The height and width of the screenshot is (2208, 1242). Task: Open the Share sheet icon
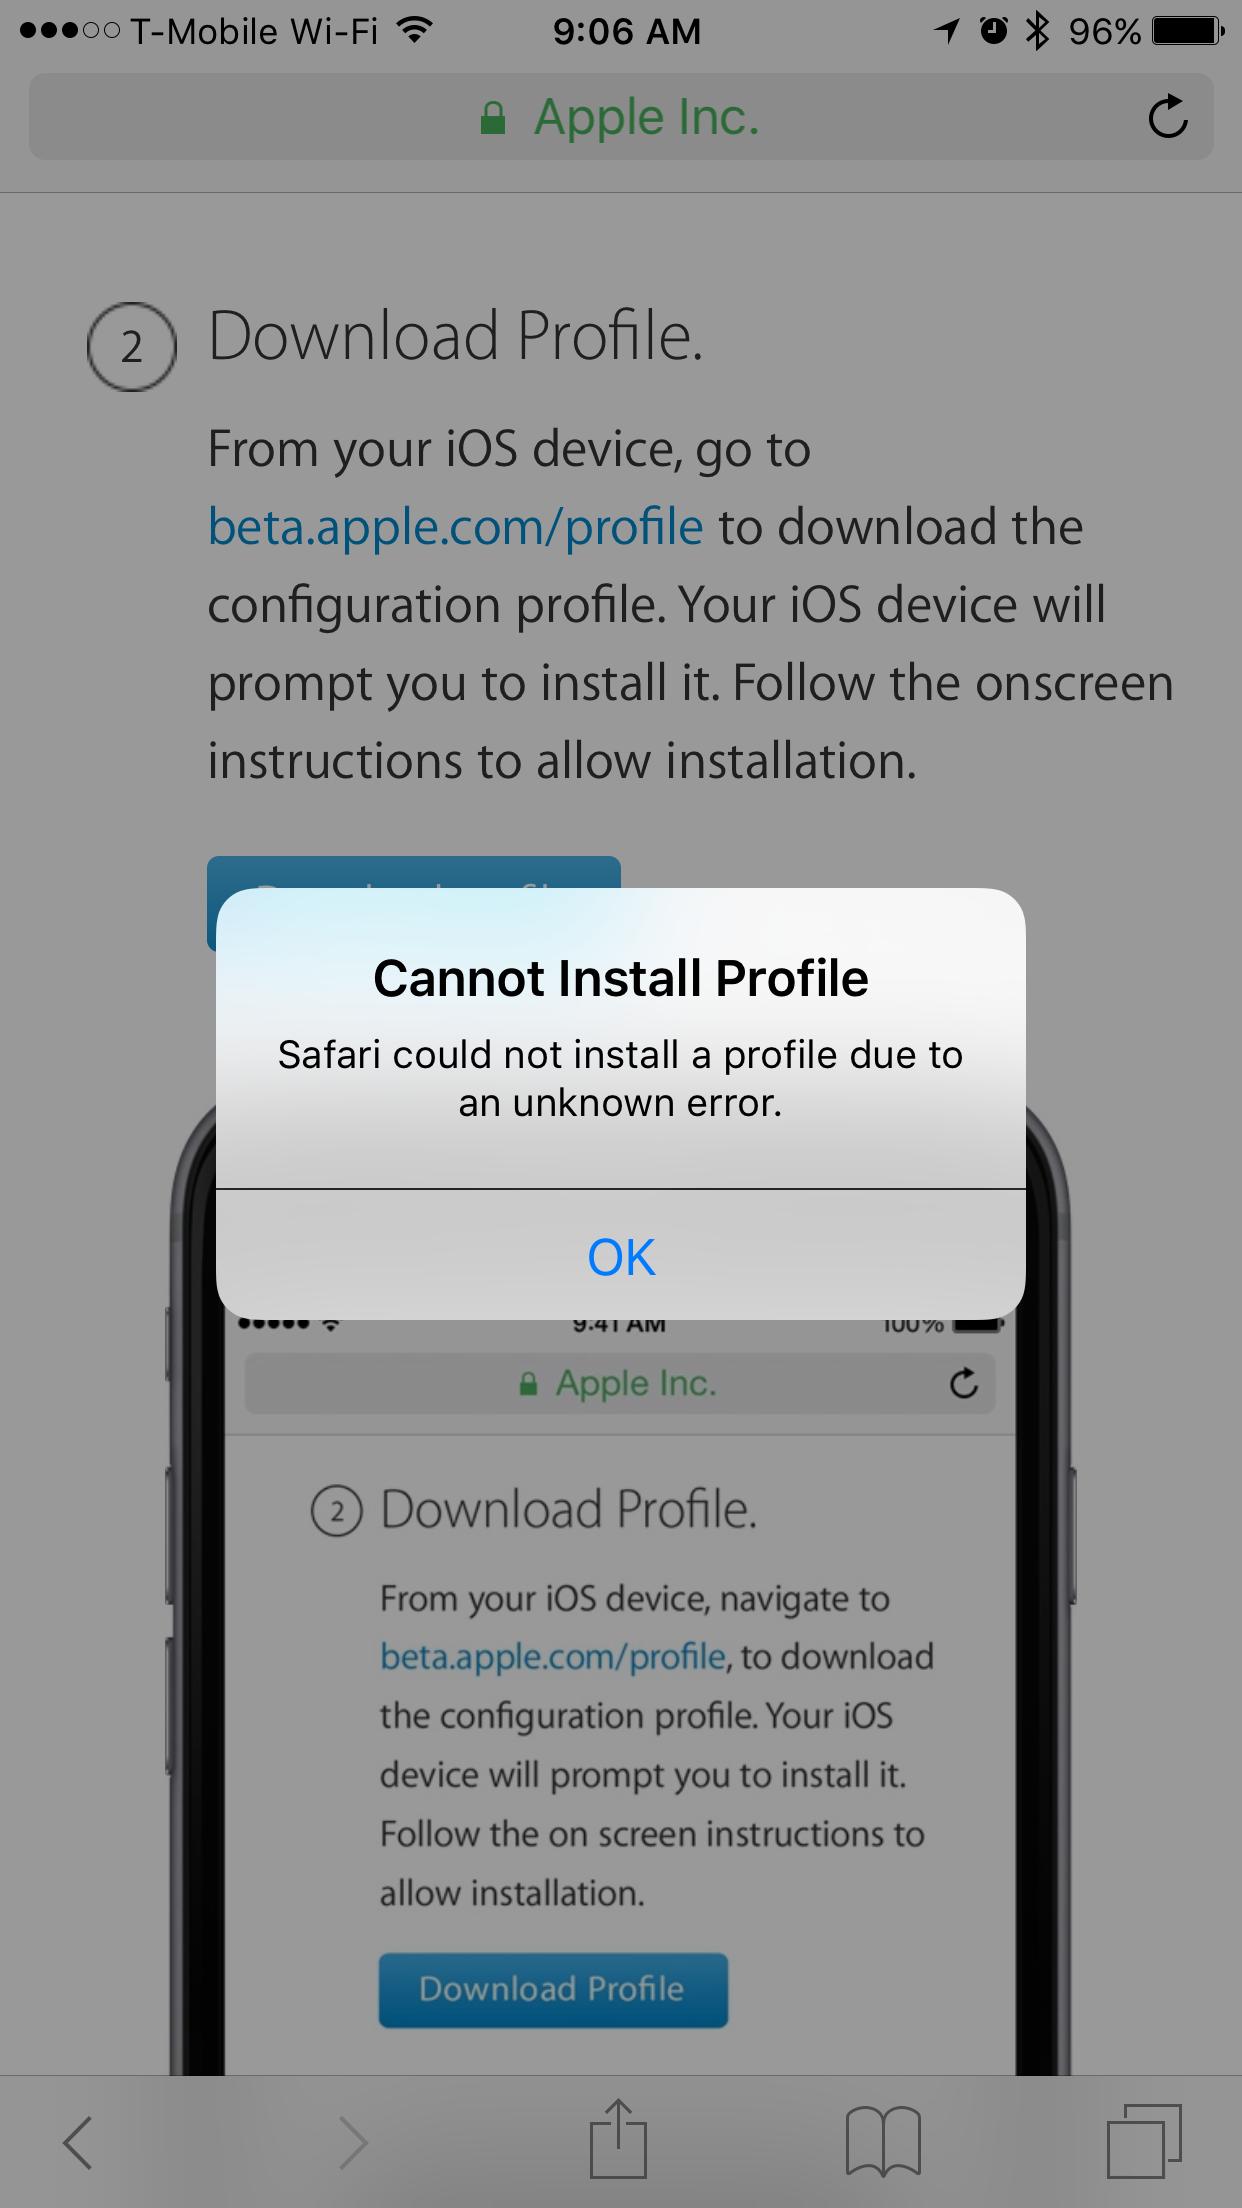point(618,2138)
